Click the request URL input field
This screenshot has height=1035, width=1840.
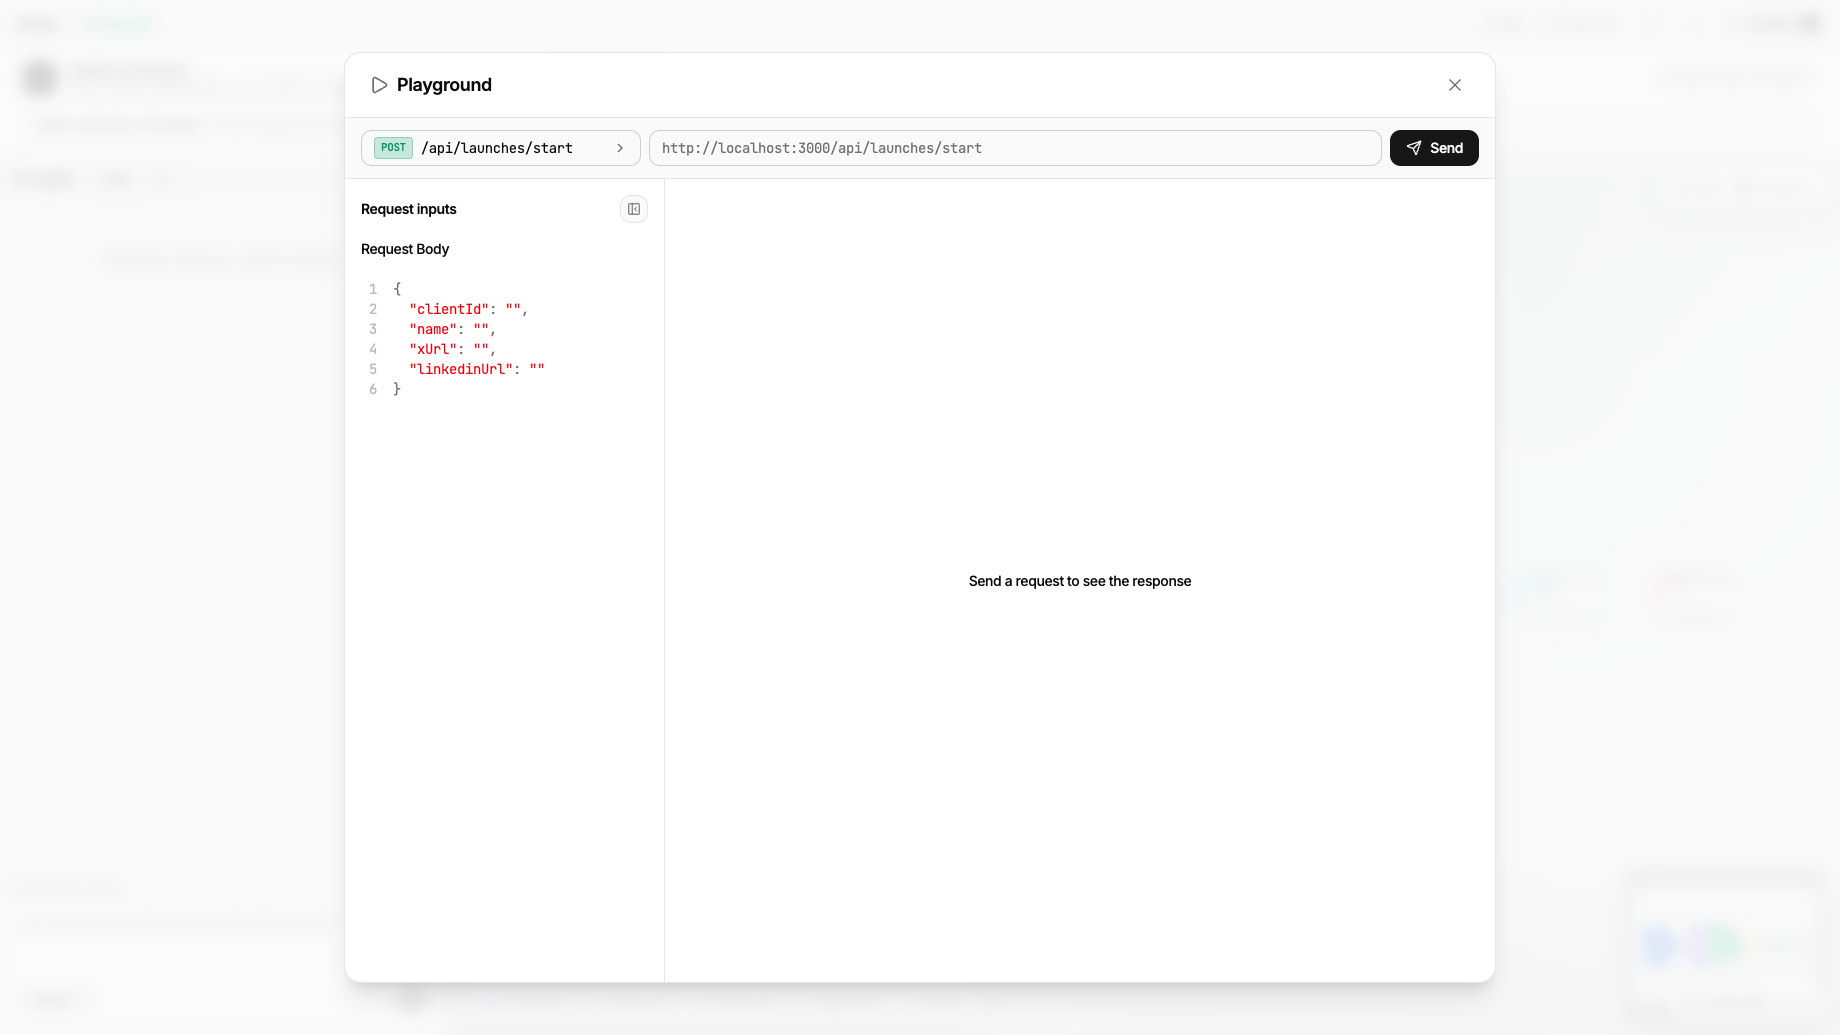click(x=1015, y=148)
